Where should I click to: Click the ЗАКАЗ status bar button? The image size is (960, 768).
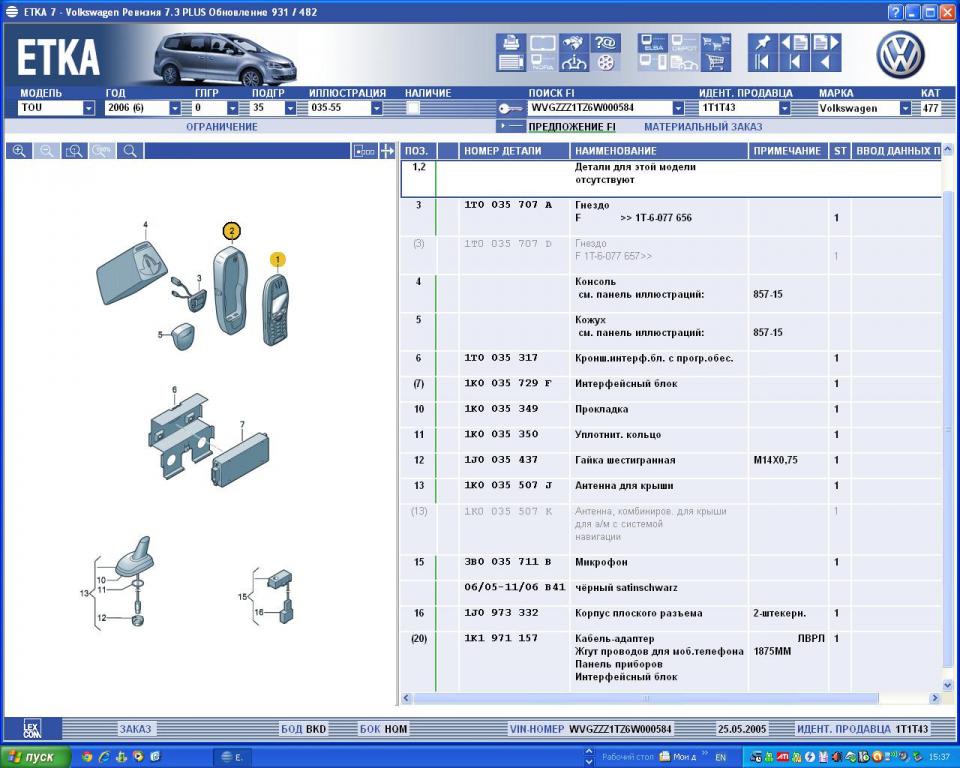135,729
